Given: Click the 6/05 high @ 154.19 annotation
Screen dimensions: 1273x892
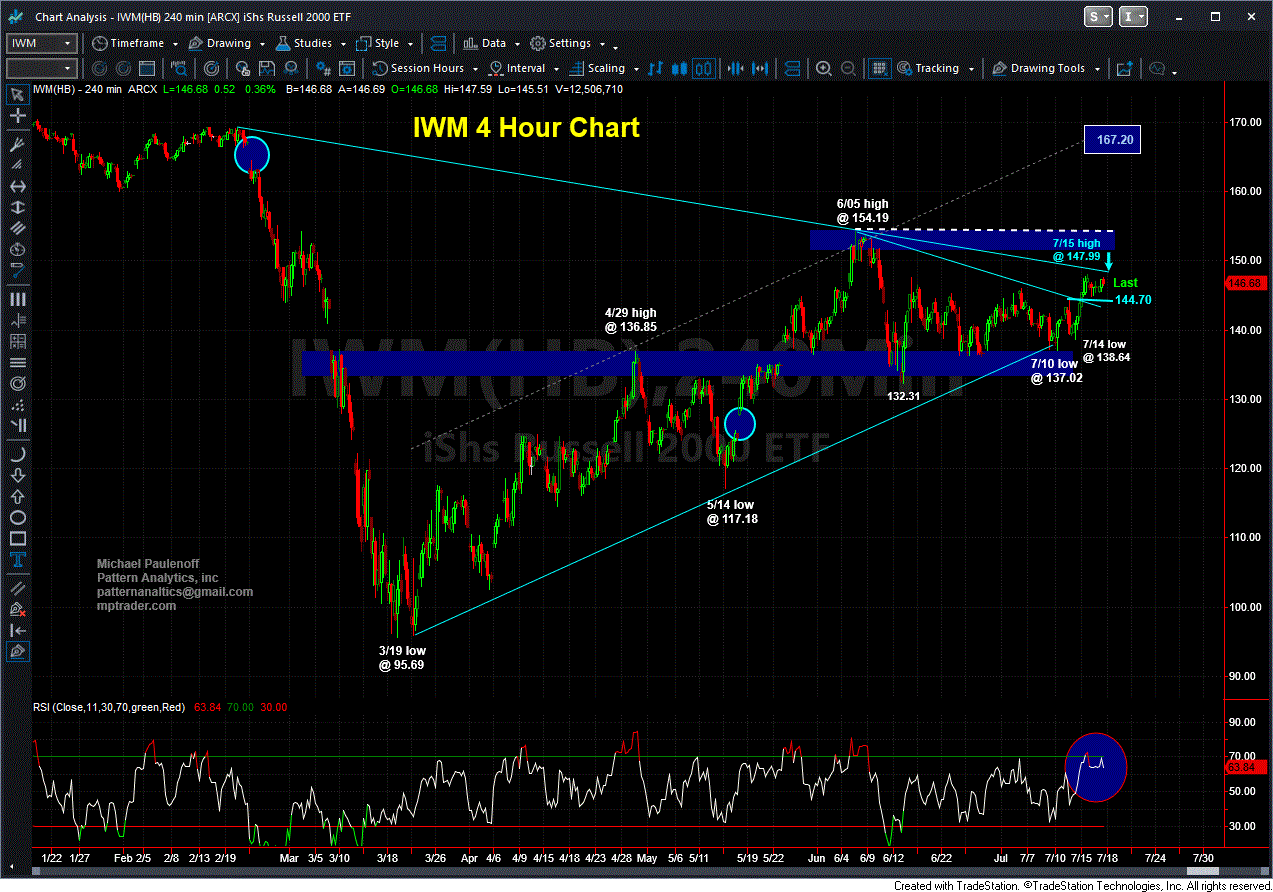Looking at the screenshot, I should tap(862, 211).
